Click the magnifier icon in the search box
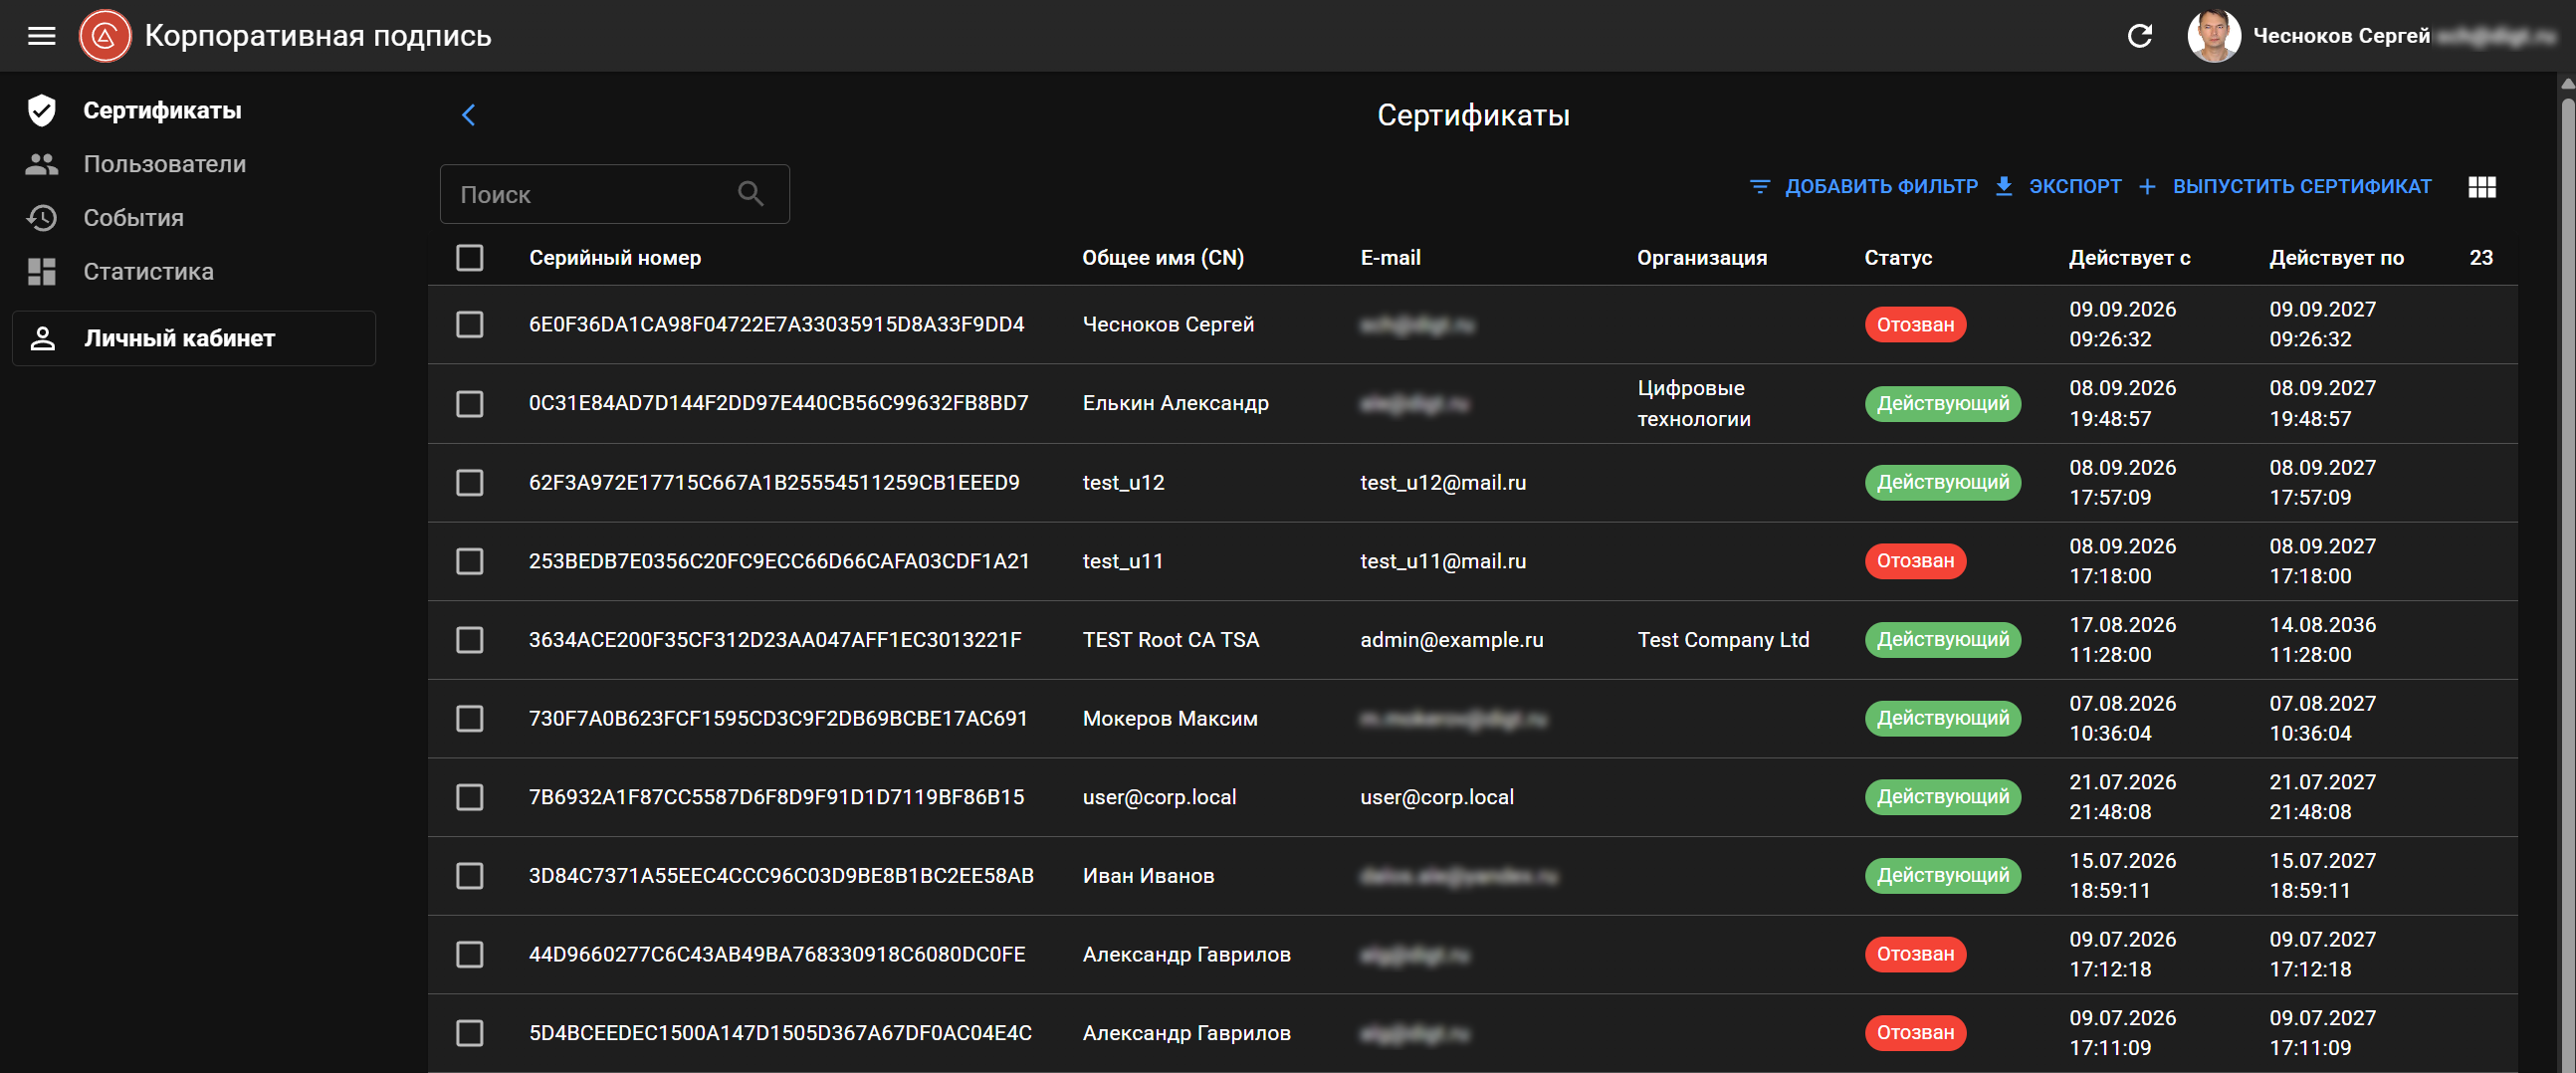This screenshot has width=2576, height=1073. pos(750,194)
